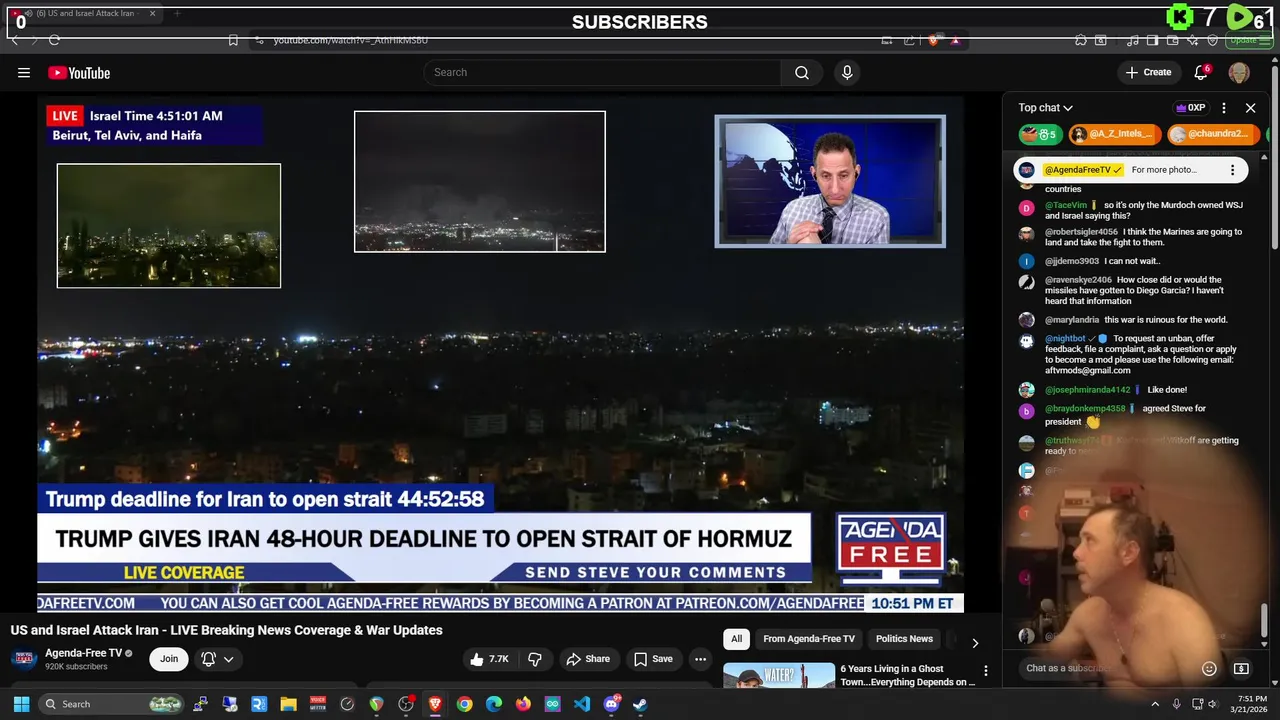Select the Politics News chip
The image size is (1280, 720).
904,639
